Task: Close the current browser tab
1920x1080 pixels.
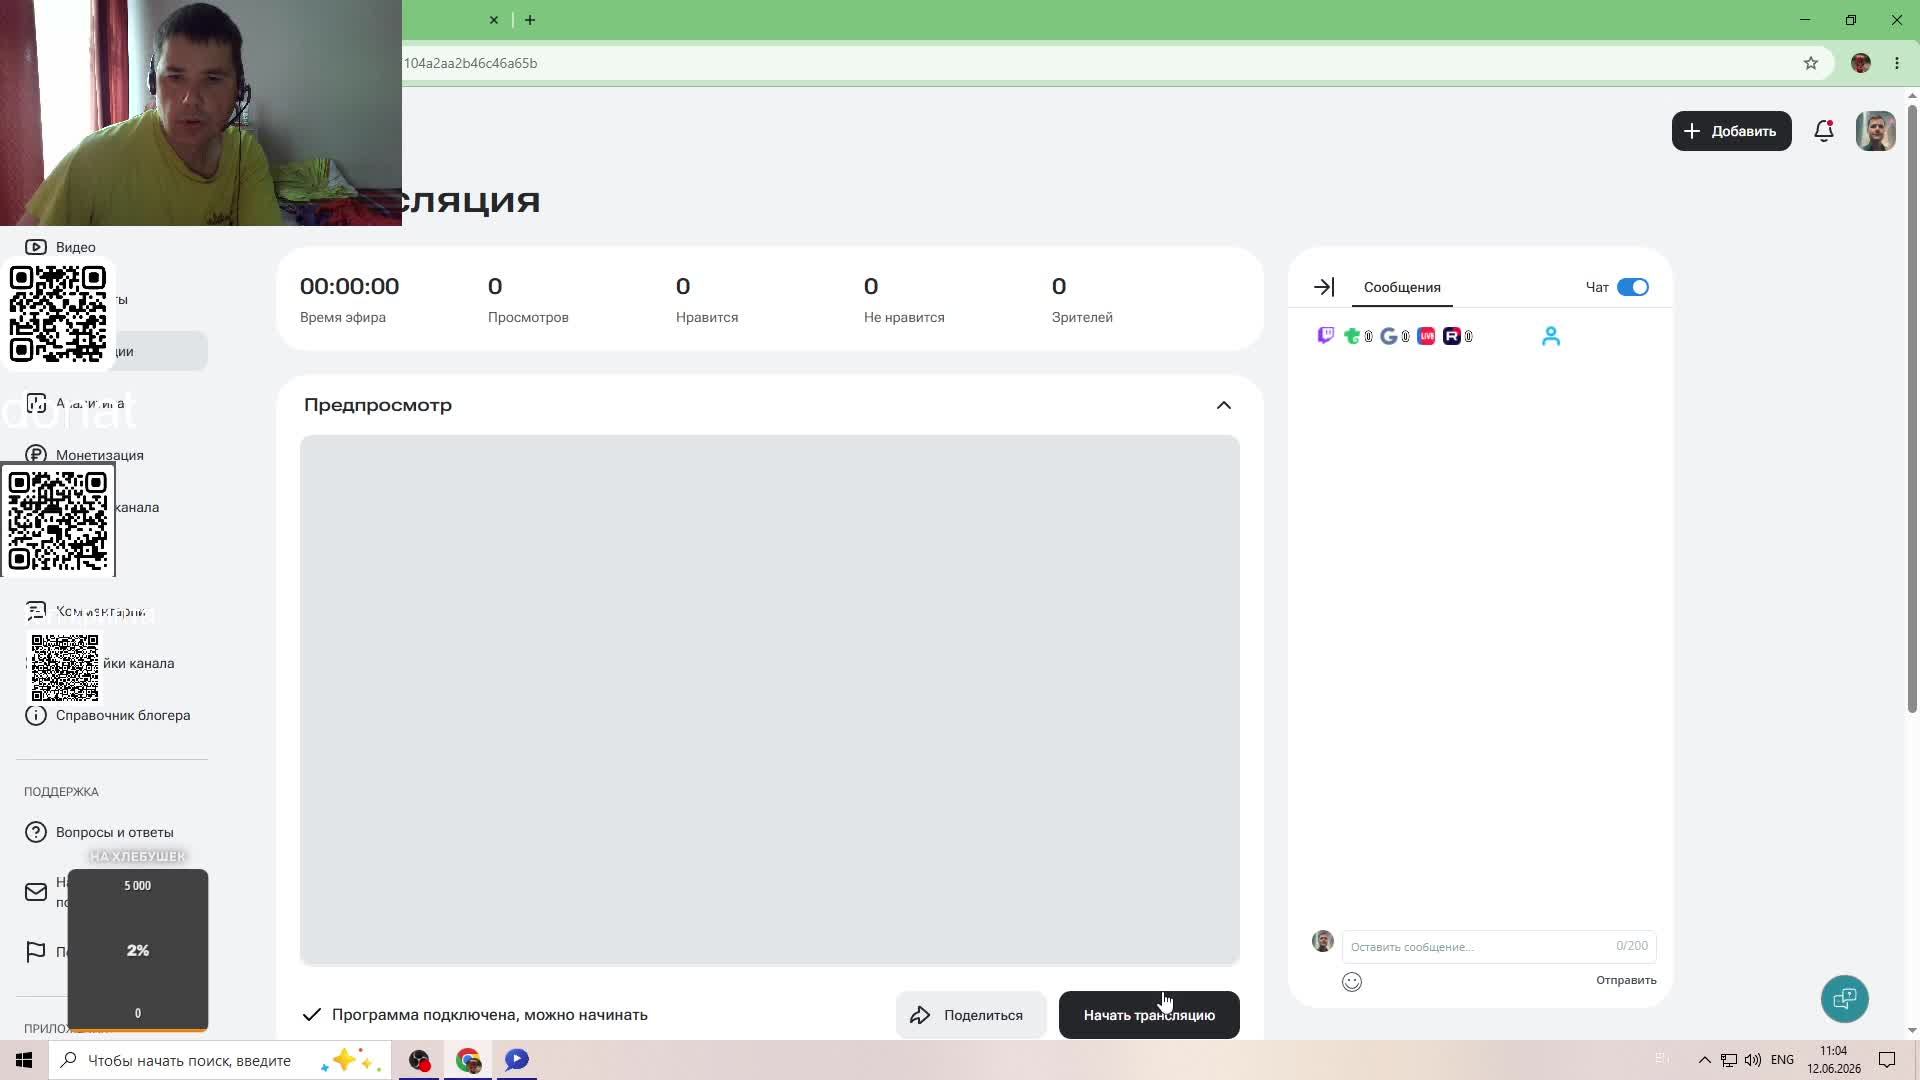Action: tap(494, 20)
